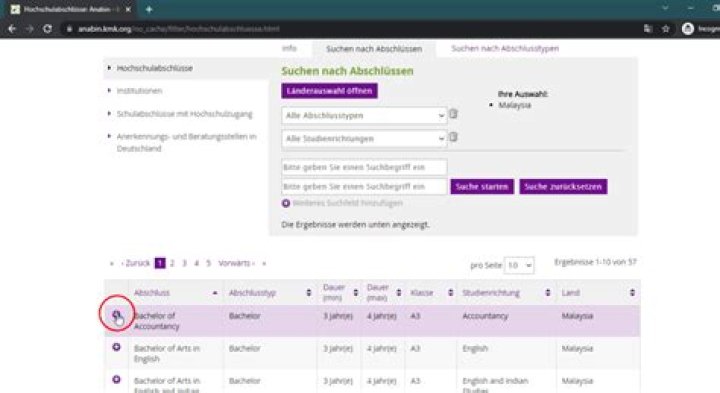The height and width of the screenshot is (393, 720).
Task: Open the tab search chevron in title bar
Action: [665, 8]
